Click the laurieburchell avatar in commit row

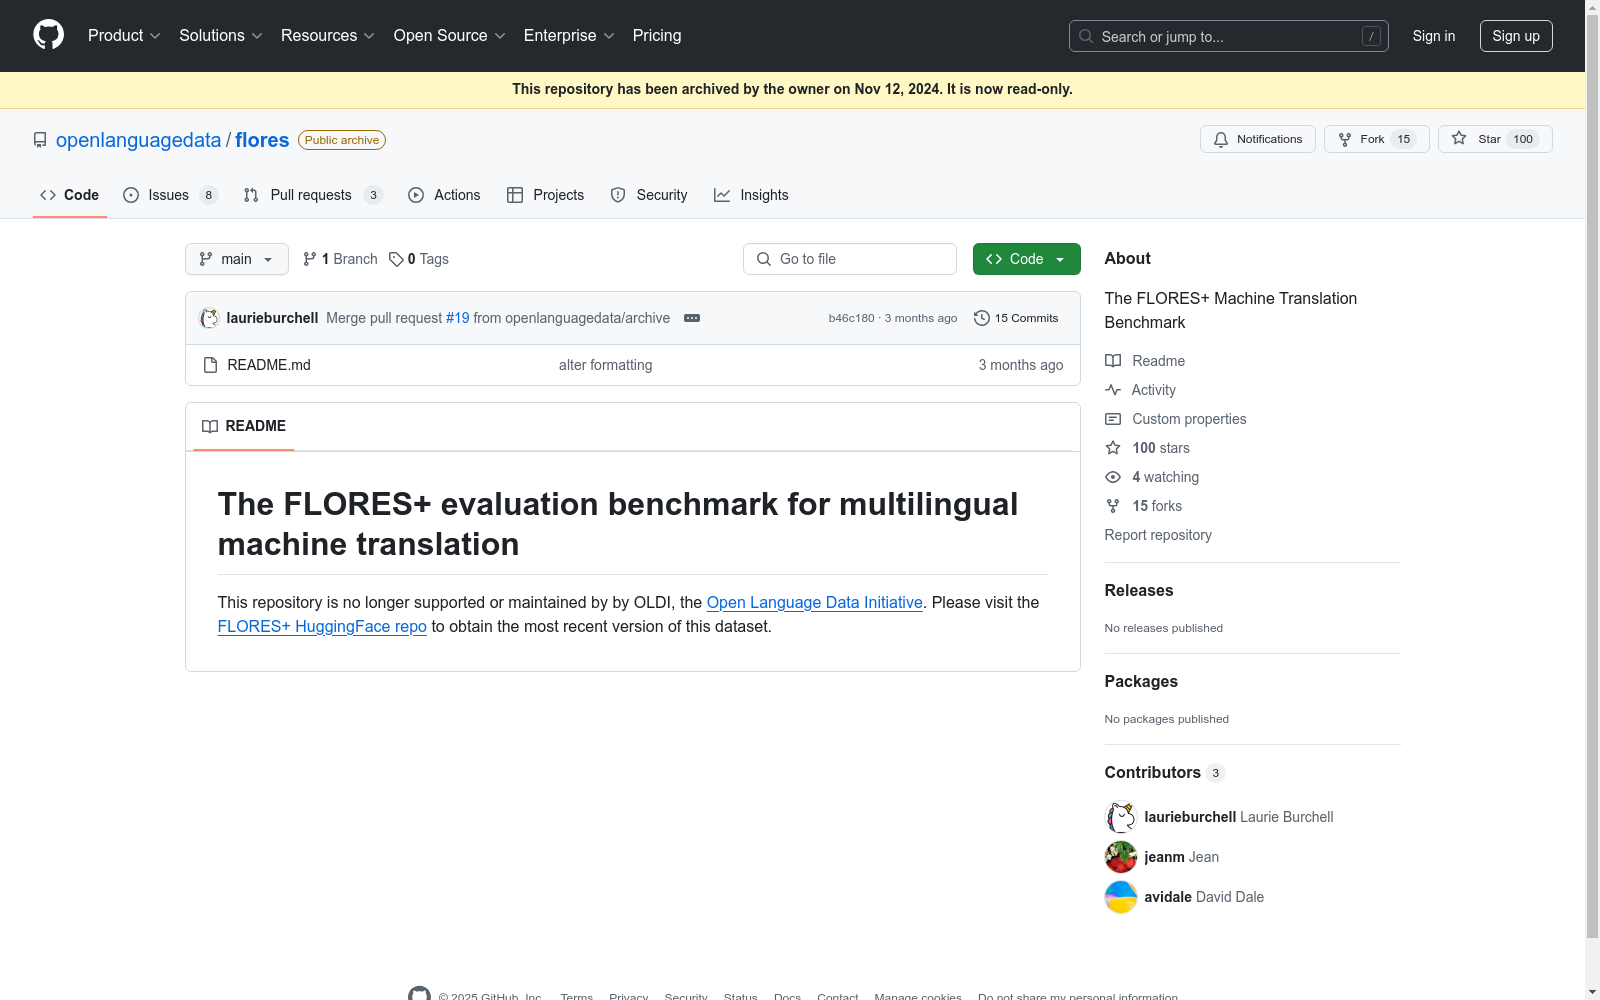(x=209, y=318)
